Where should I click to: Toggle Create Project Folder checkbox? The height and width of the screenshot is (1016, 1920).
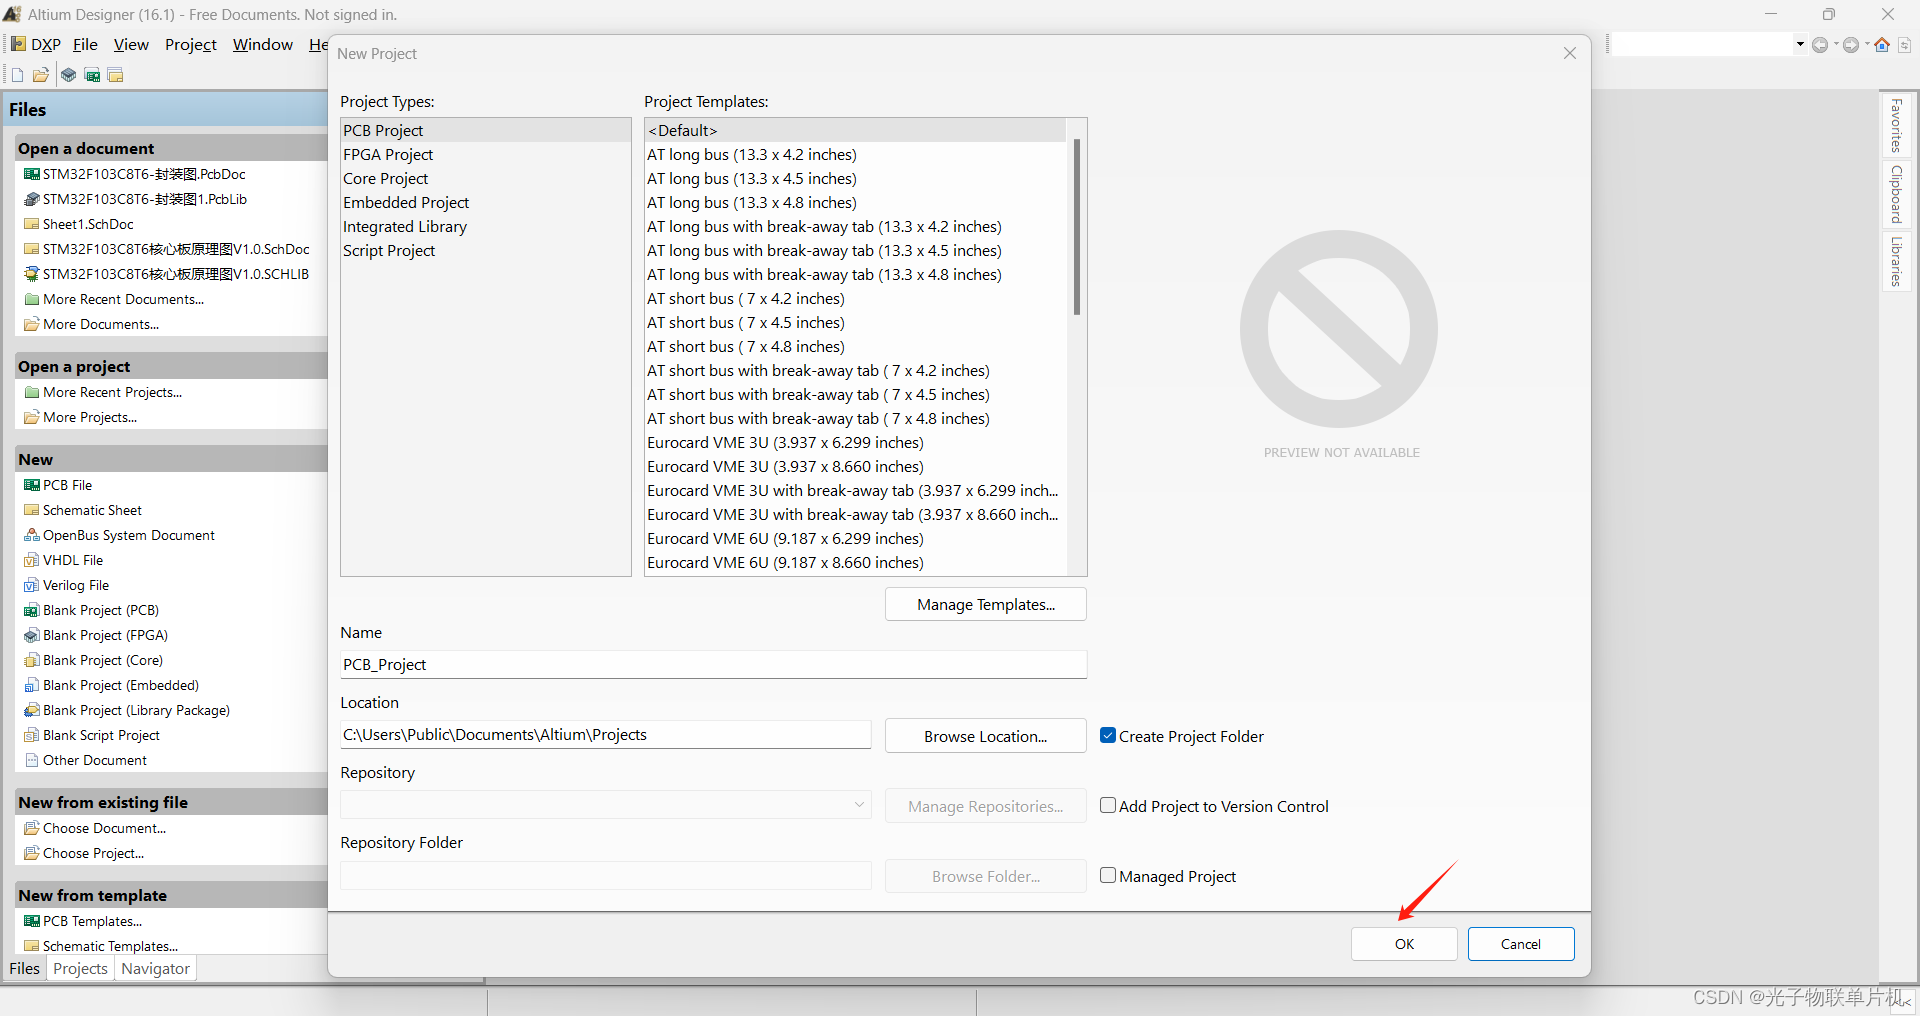[1108, 735]
